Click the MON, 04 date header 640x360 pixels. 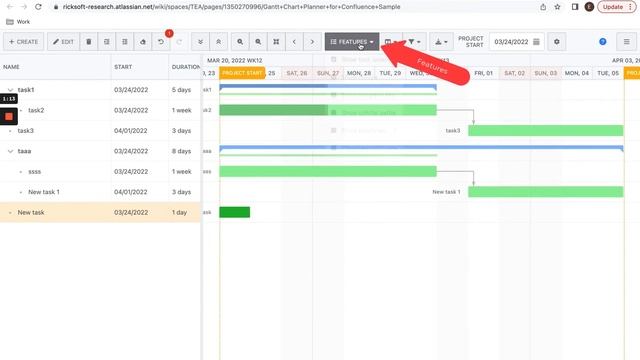[x=577, y=73]
